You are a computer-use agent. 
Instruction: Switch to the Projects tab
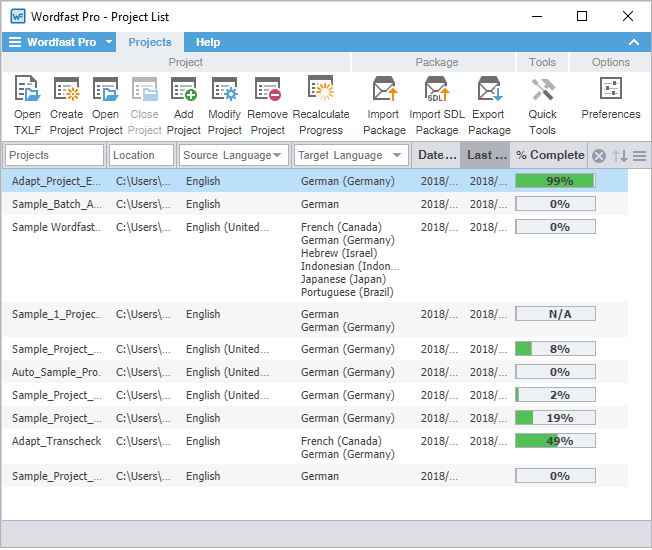click(150, 42)
